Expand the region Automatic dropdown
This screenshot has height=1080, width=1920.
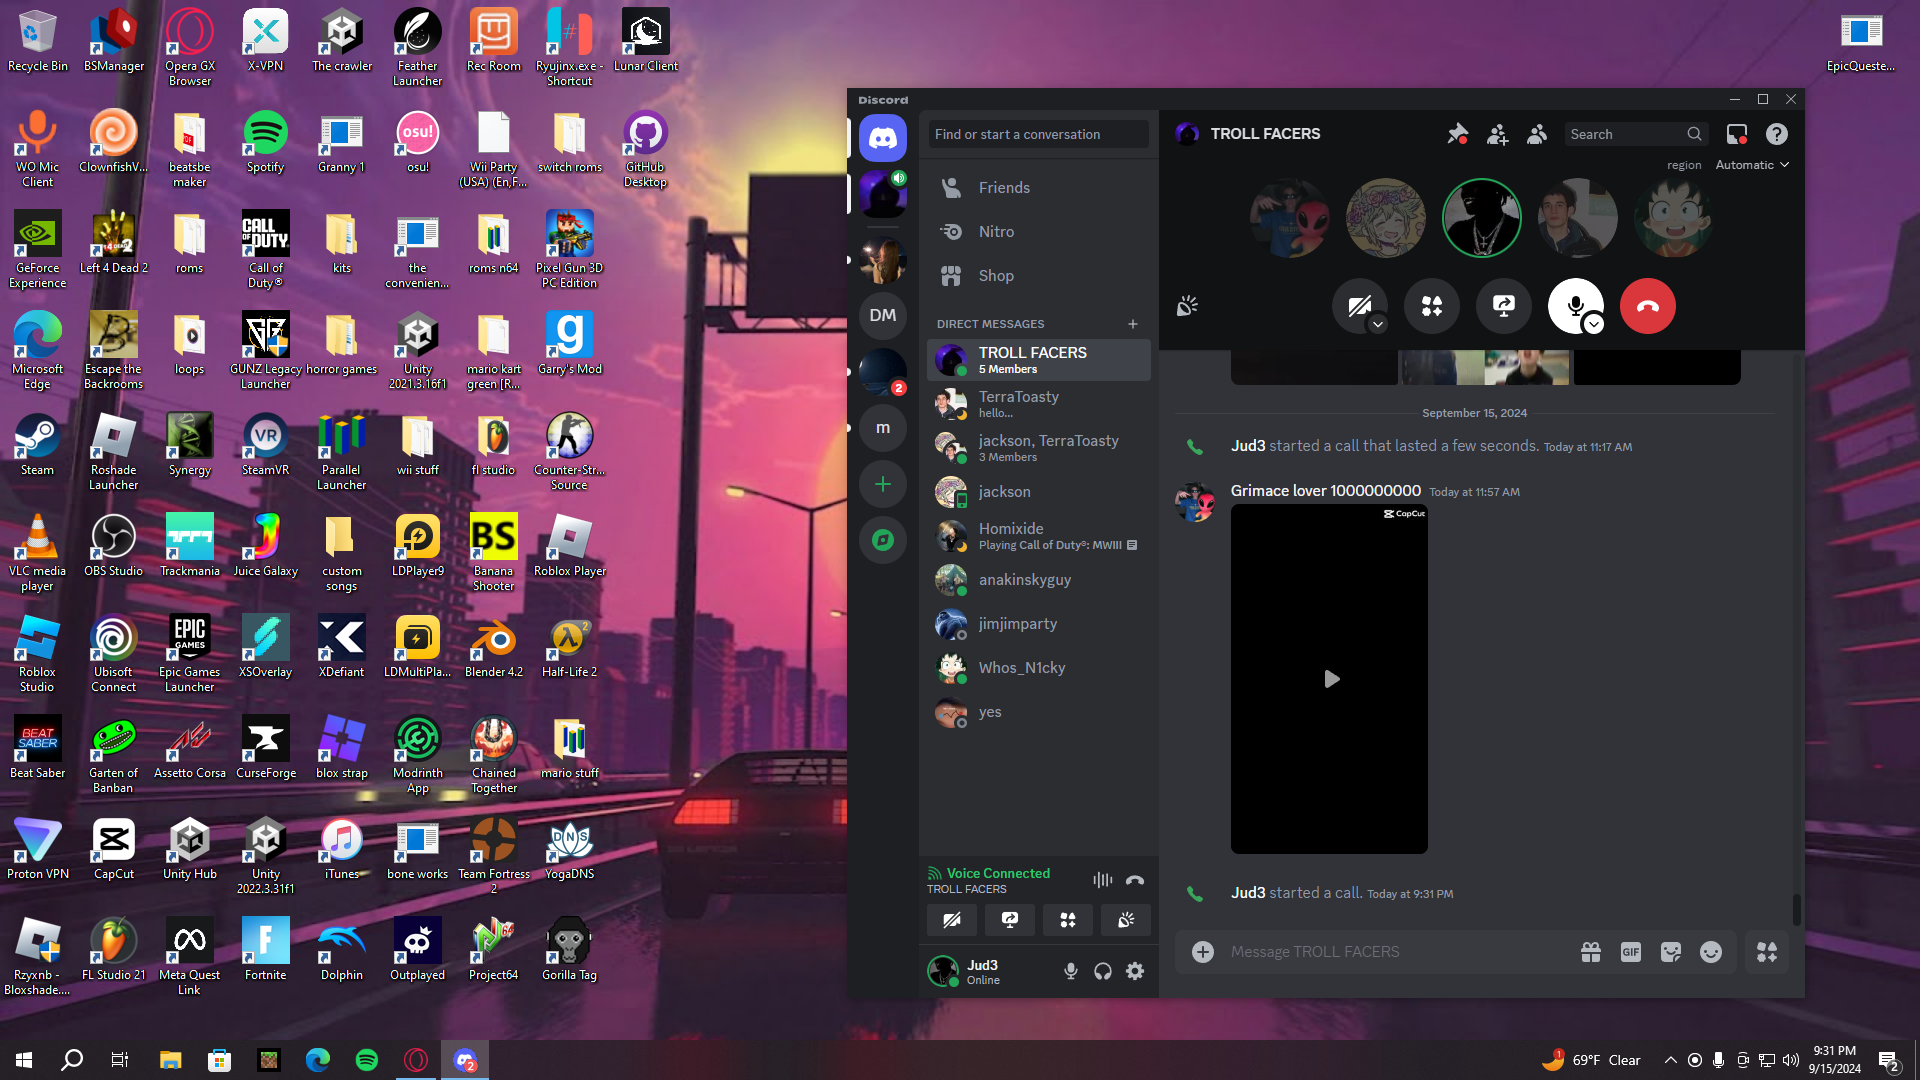pyautogui.click(x=1752, y=165)
